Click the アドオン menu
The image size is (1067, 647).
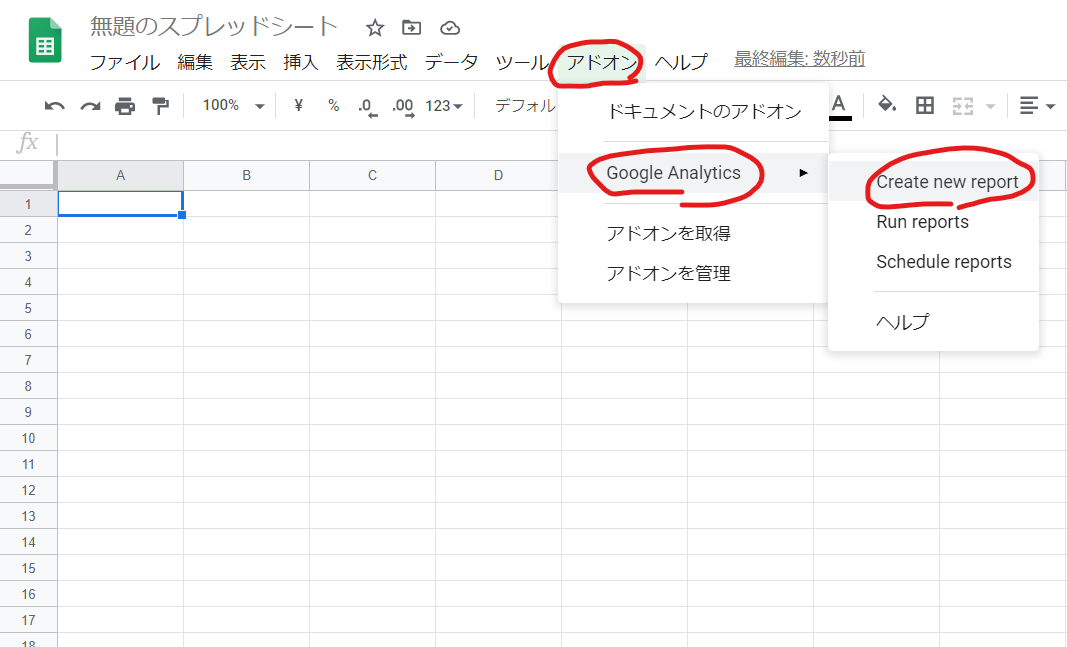(602, 62)
